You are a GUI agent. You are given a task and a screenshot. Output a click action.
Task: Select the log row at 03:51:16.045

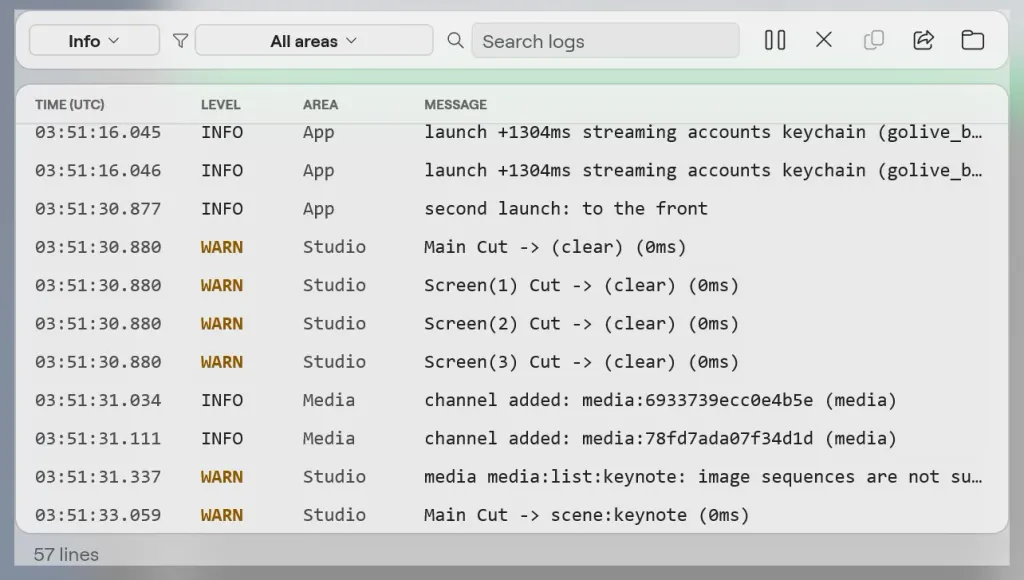click(511, 133)
